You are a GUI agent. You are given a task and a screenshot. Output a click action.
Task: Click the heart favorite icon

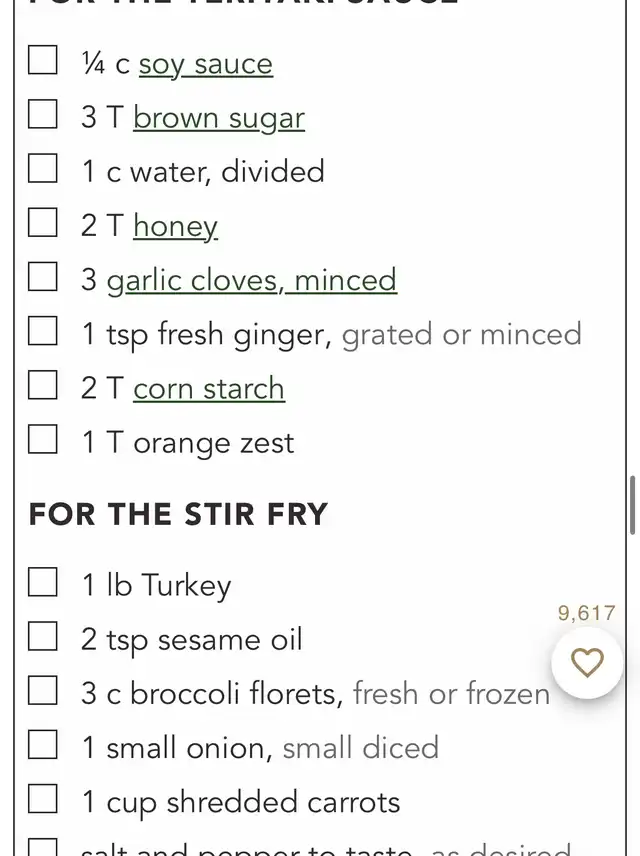[587, 662]
